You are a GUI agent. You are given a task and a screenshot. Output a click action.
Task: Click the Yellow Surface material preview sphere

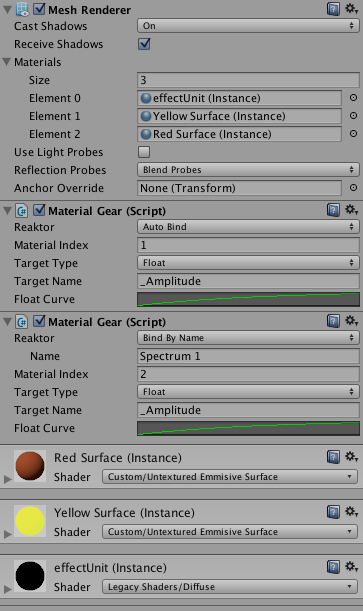(30, 521)
